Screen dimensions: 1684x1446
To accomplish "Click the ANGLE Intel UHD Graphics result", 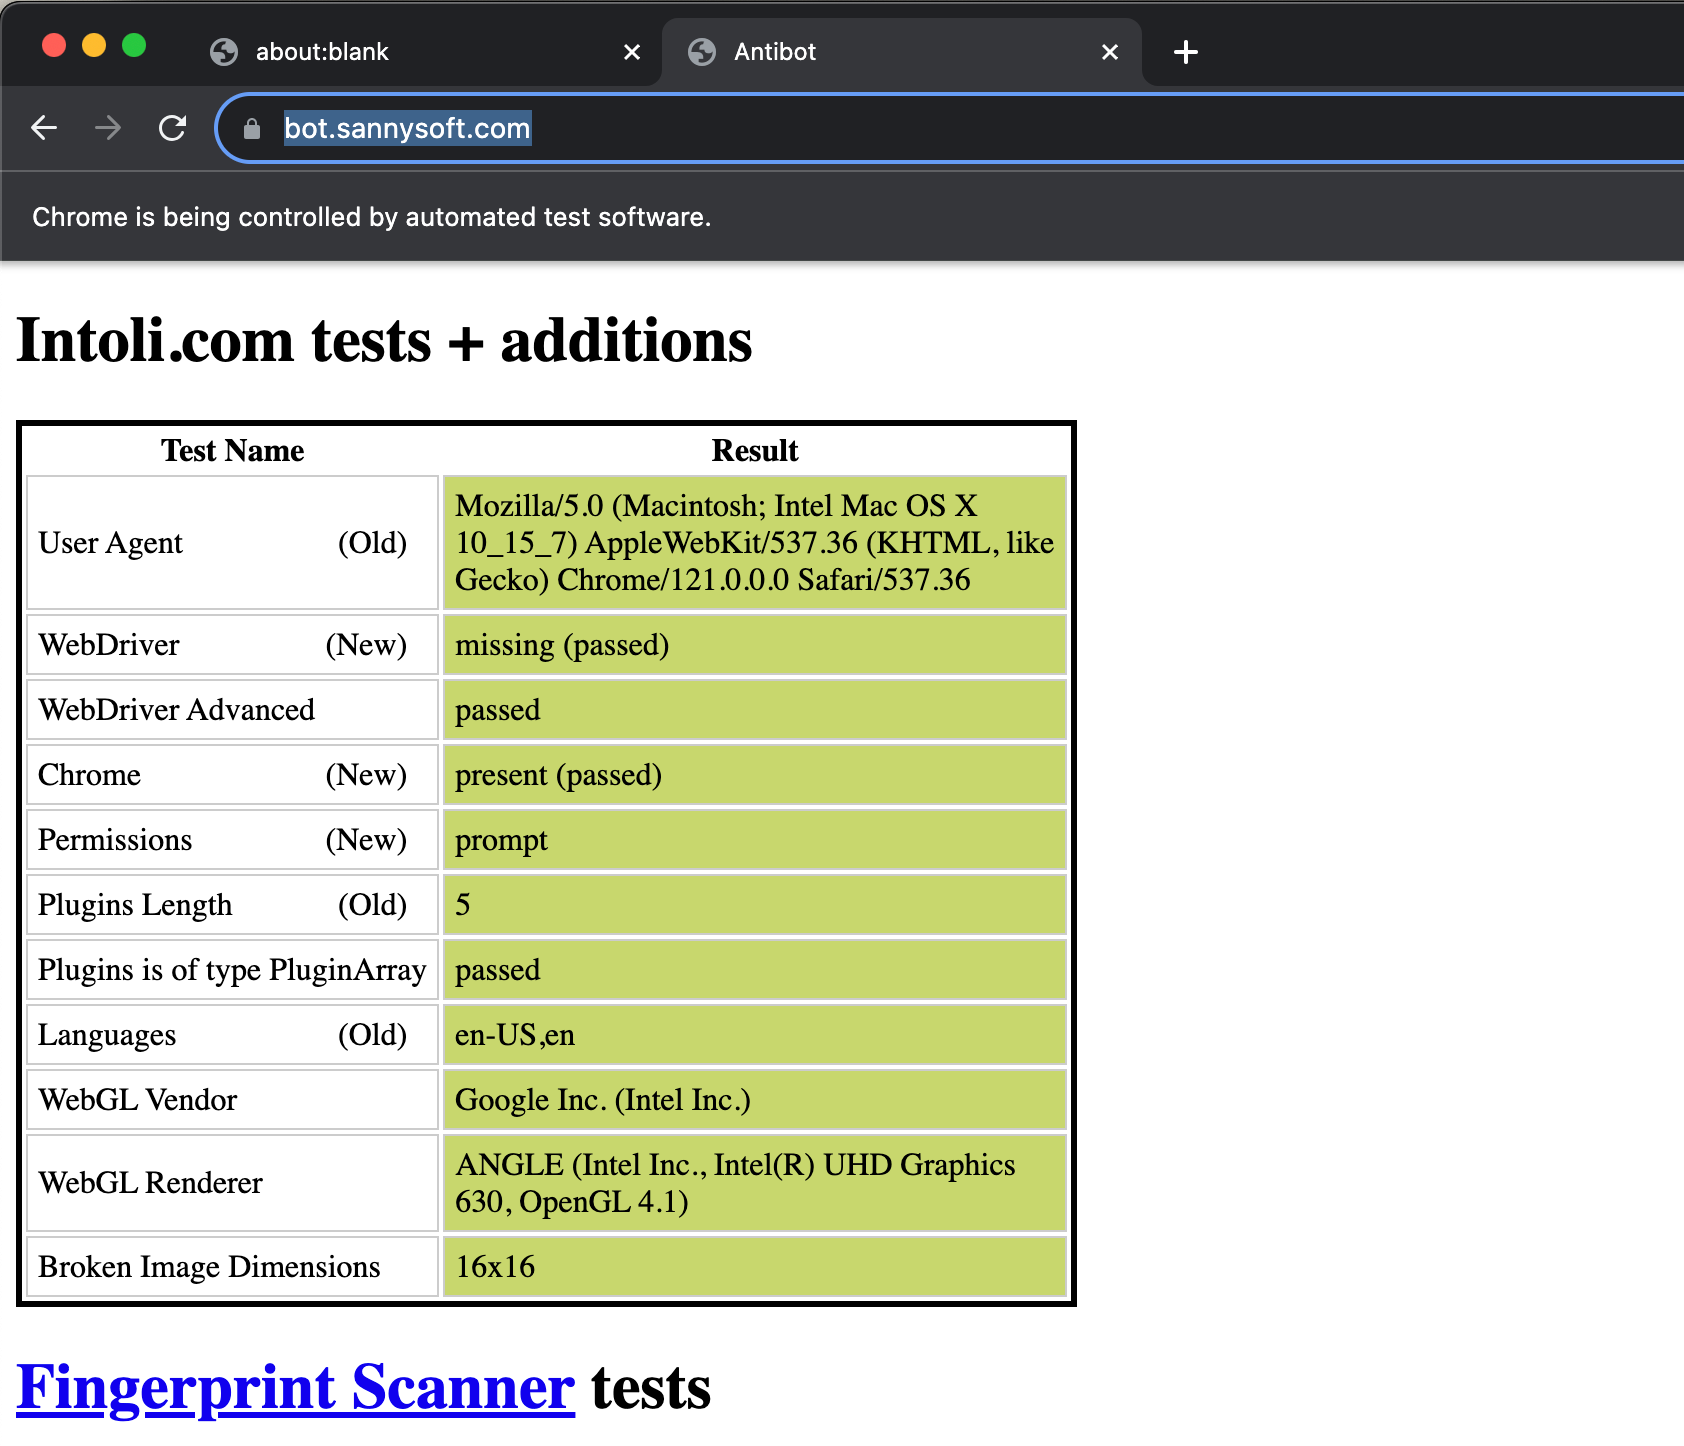I will pos(755,1183).
